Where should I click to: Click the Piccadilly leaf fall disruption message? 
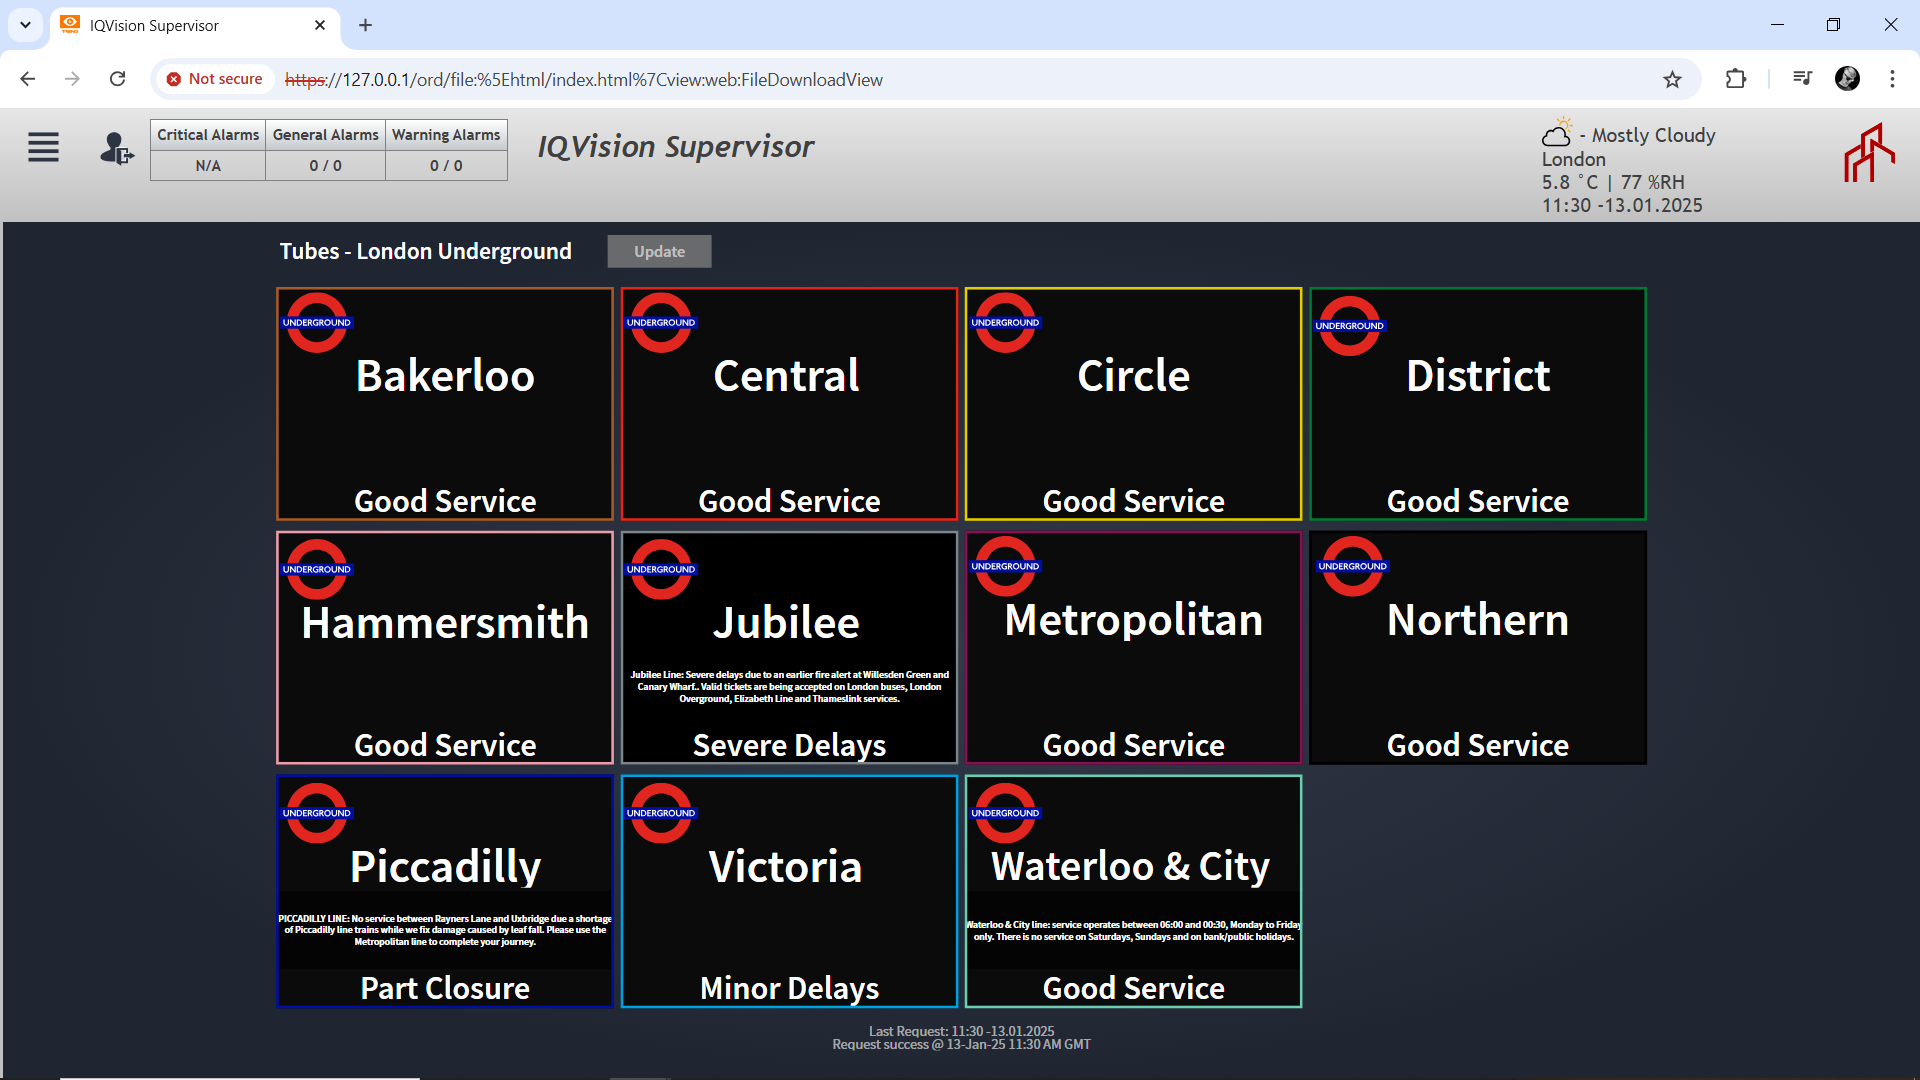[445, 930]
